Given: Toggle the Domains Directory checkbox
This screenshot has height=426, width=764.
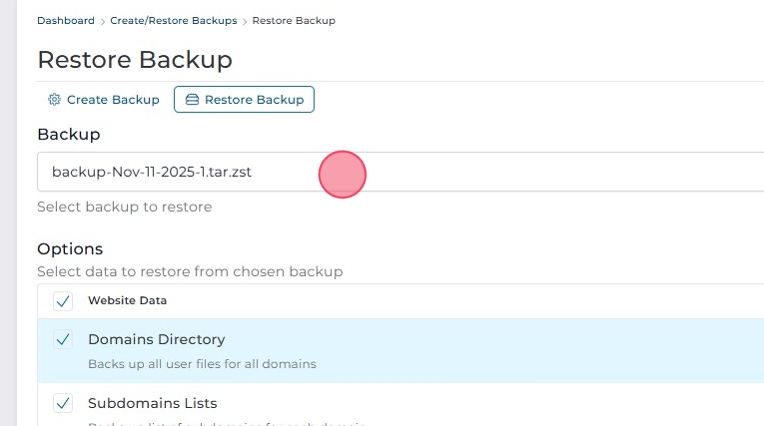Looking at the screenshot, I should tap(63, 340).
